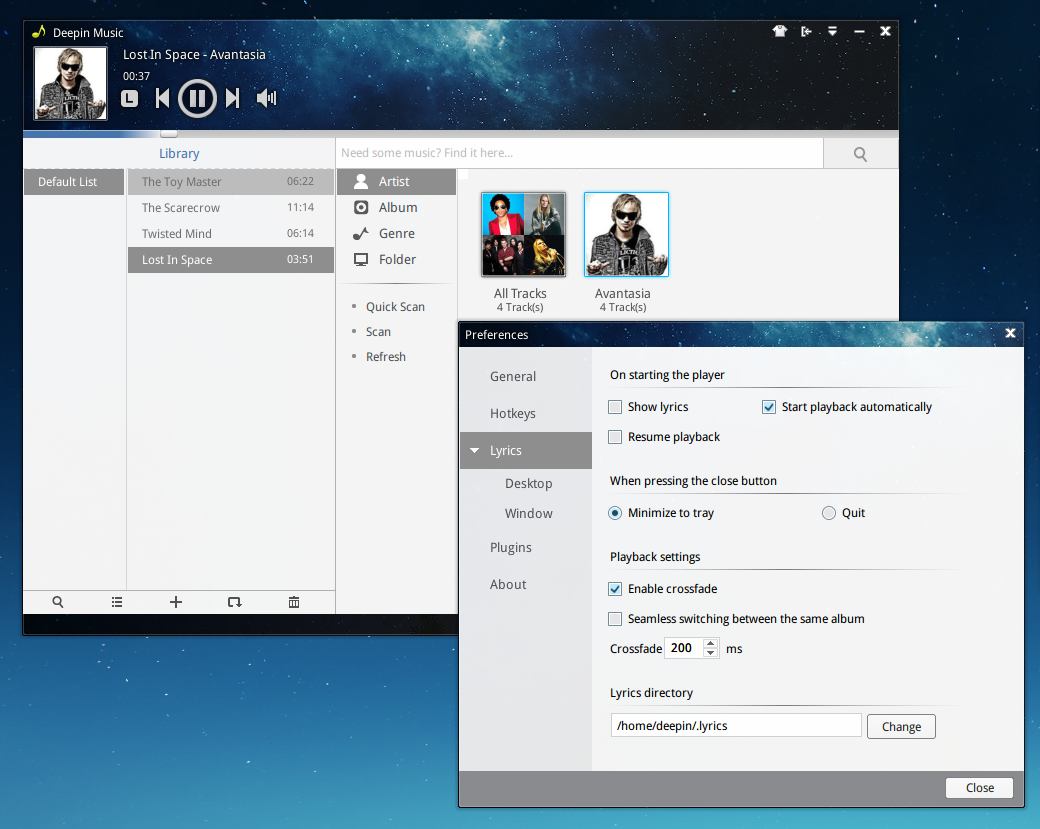Select the Artist view icon
The height and width of the screenshot is (829, 1040).
(x=361, y=181)
